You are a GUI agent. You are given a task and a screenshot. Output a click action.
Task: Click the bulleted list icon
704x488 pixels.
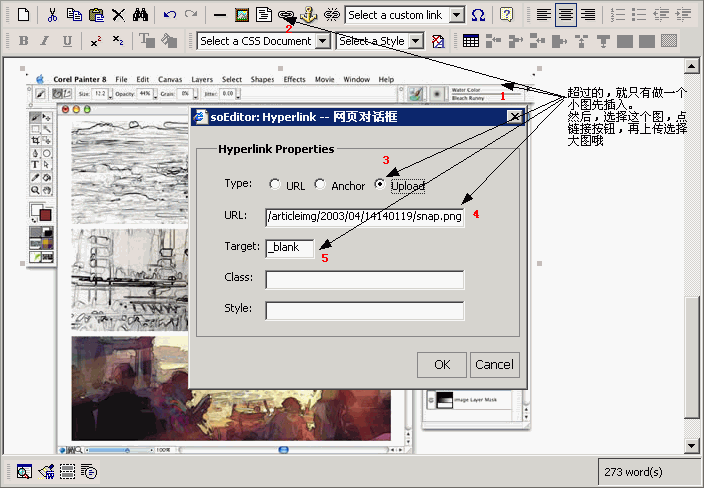point(639,15)
